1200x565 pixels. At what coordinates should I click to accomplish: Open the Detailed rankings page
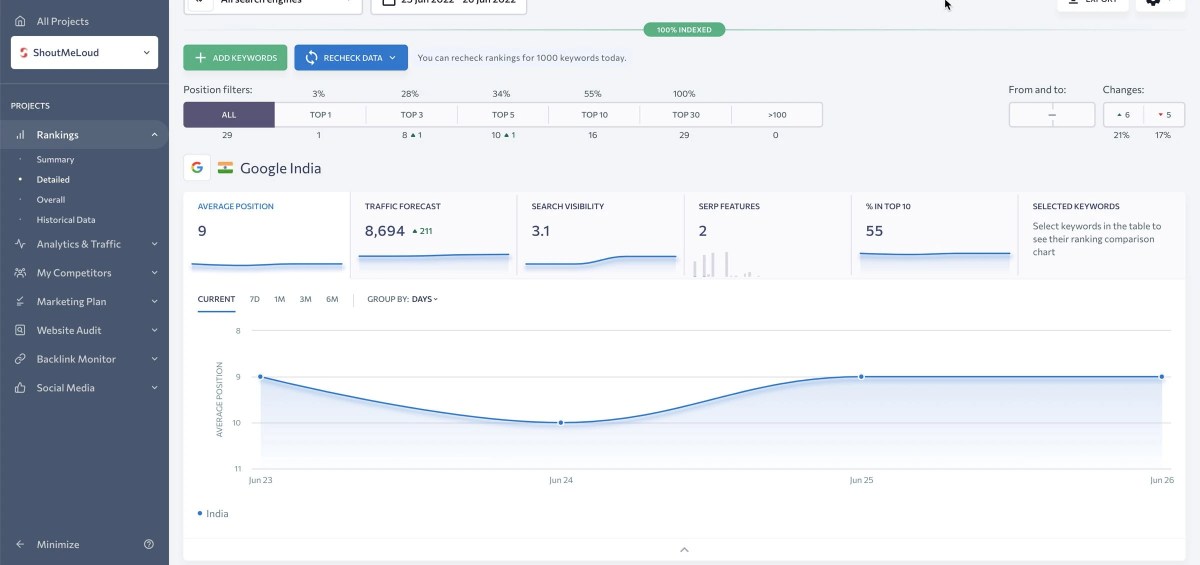point(53,180)
